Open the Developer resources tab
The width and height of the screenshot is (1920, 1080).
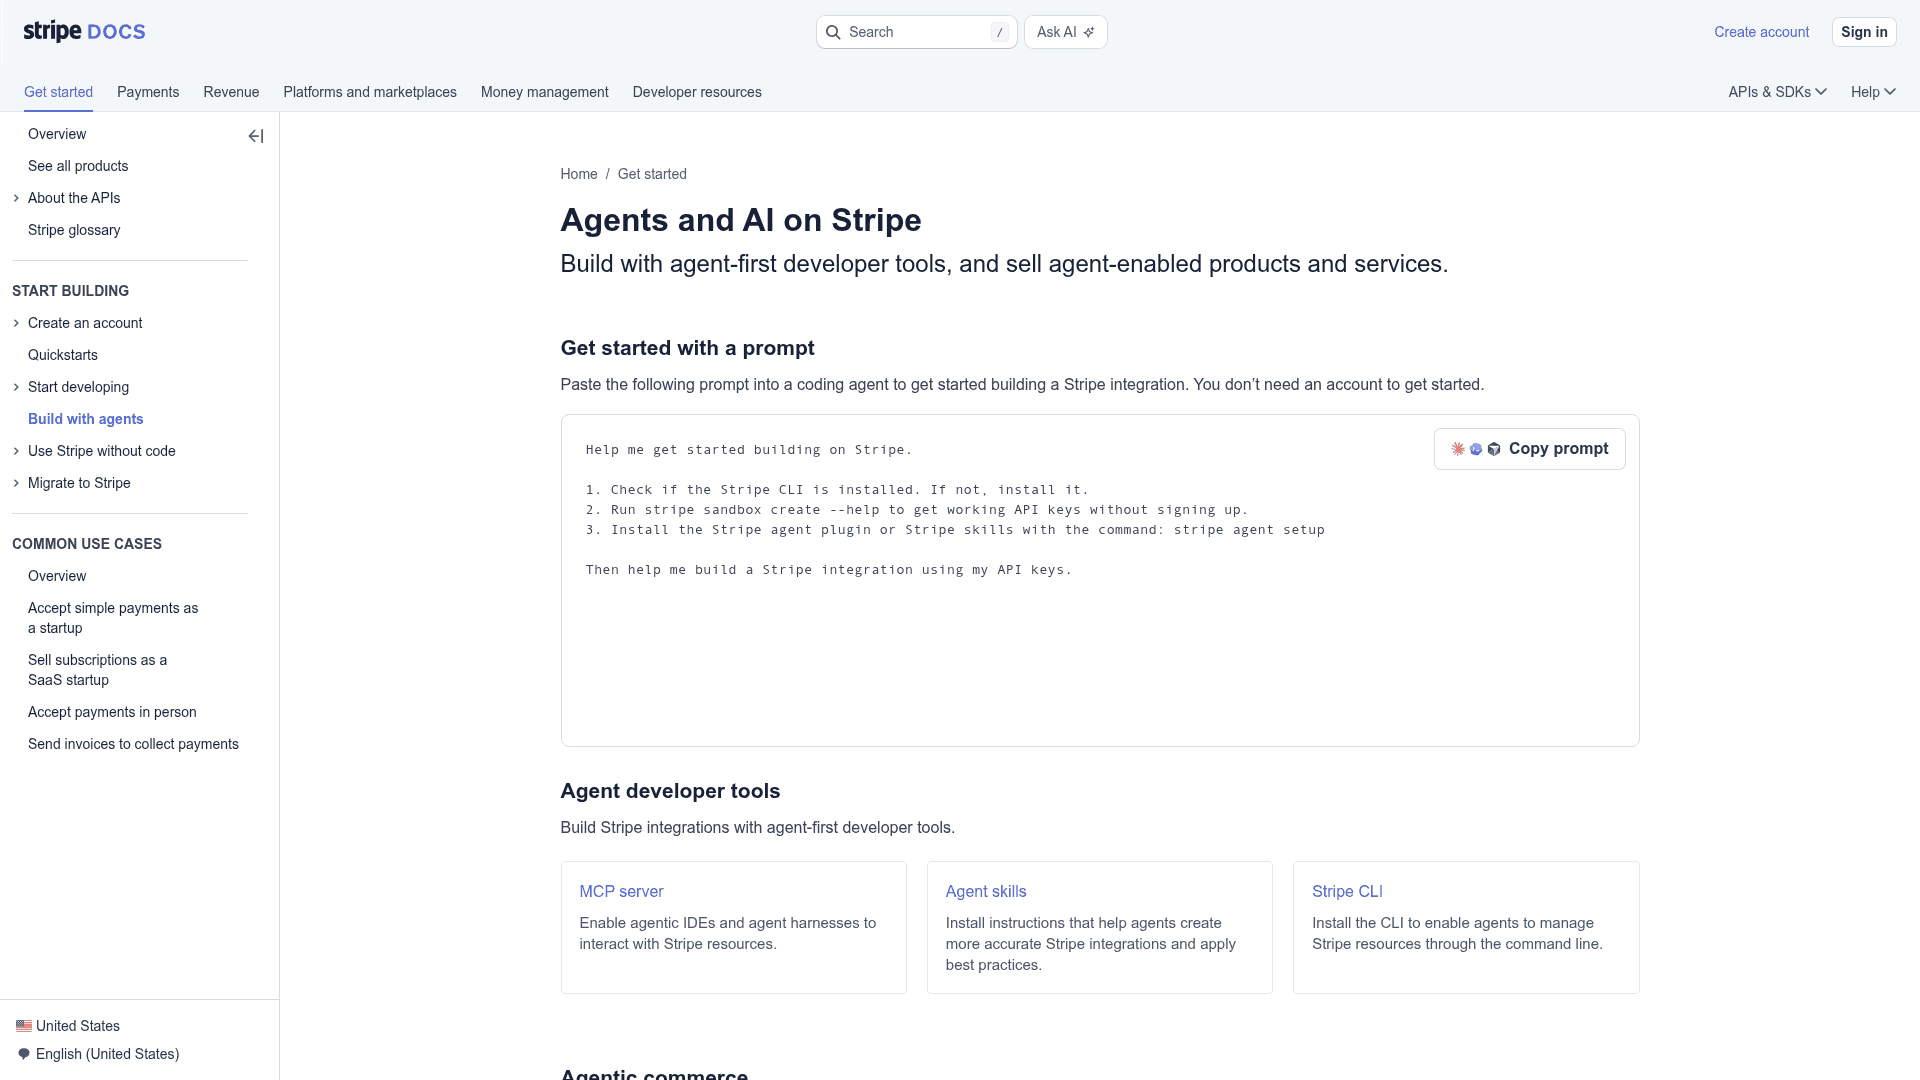[x=697, y=92]
